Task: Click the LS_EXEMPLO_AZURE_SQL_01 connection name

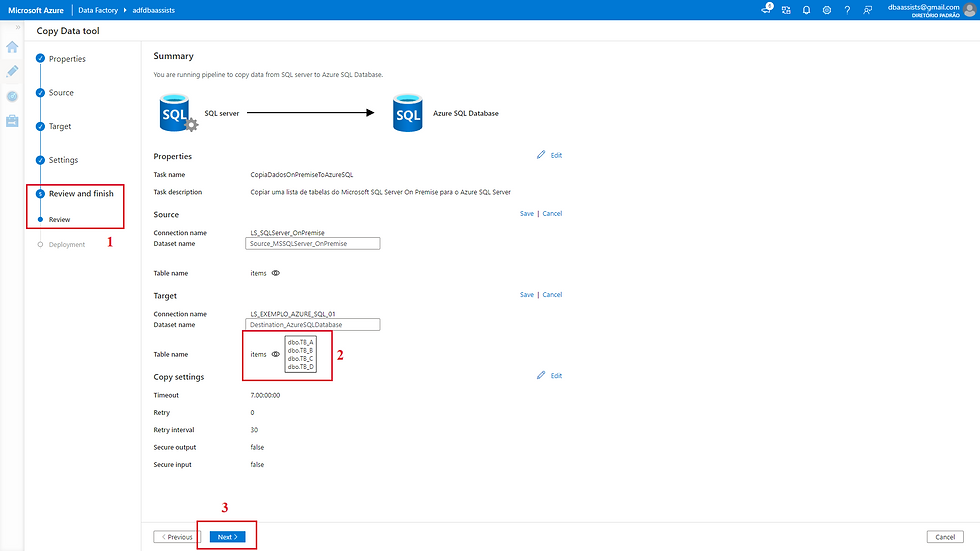Action: coord(292,314)
